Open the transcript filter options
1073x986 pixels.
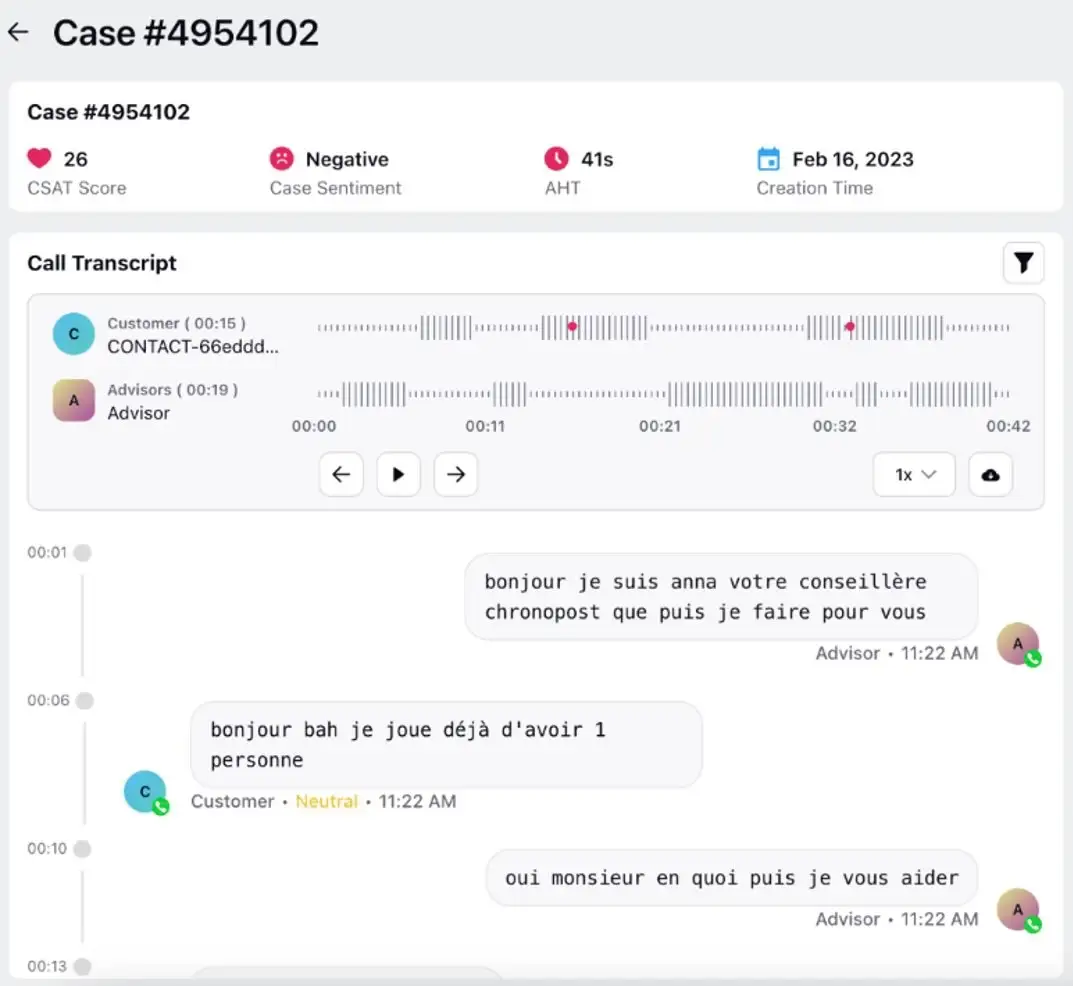click(x=1023, y=262)
